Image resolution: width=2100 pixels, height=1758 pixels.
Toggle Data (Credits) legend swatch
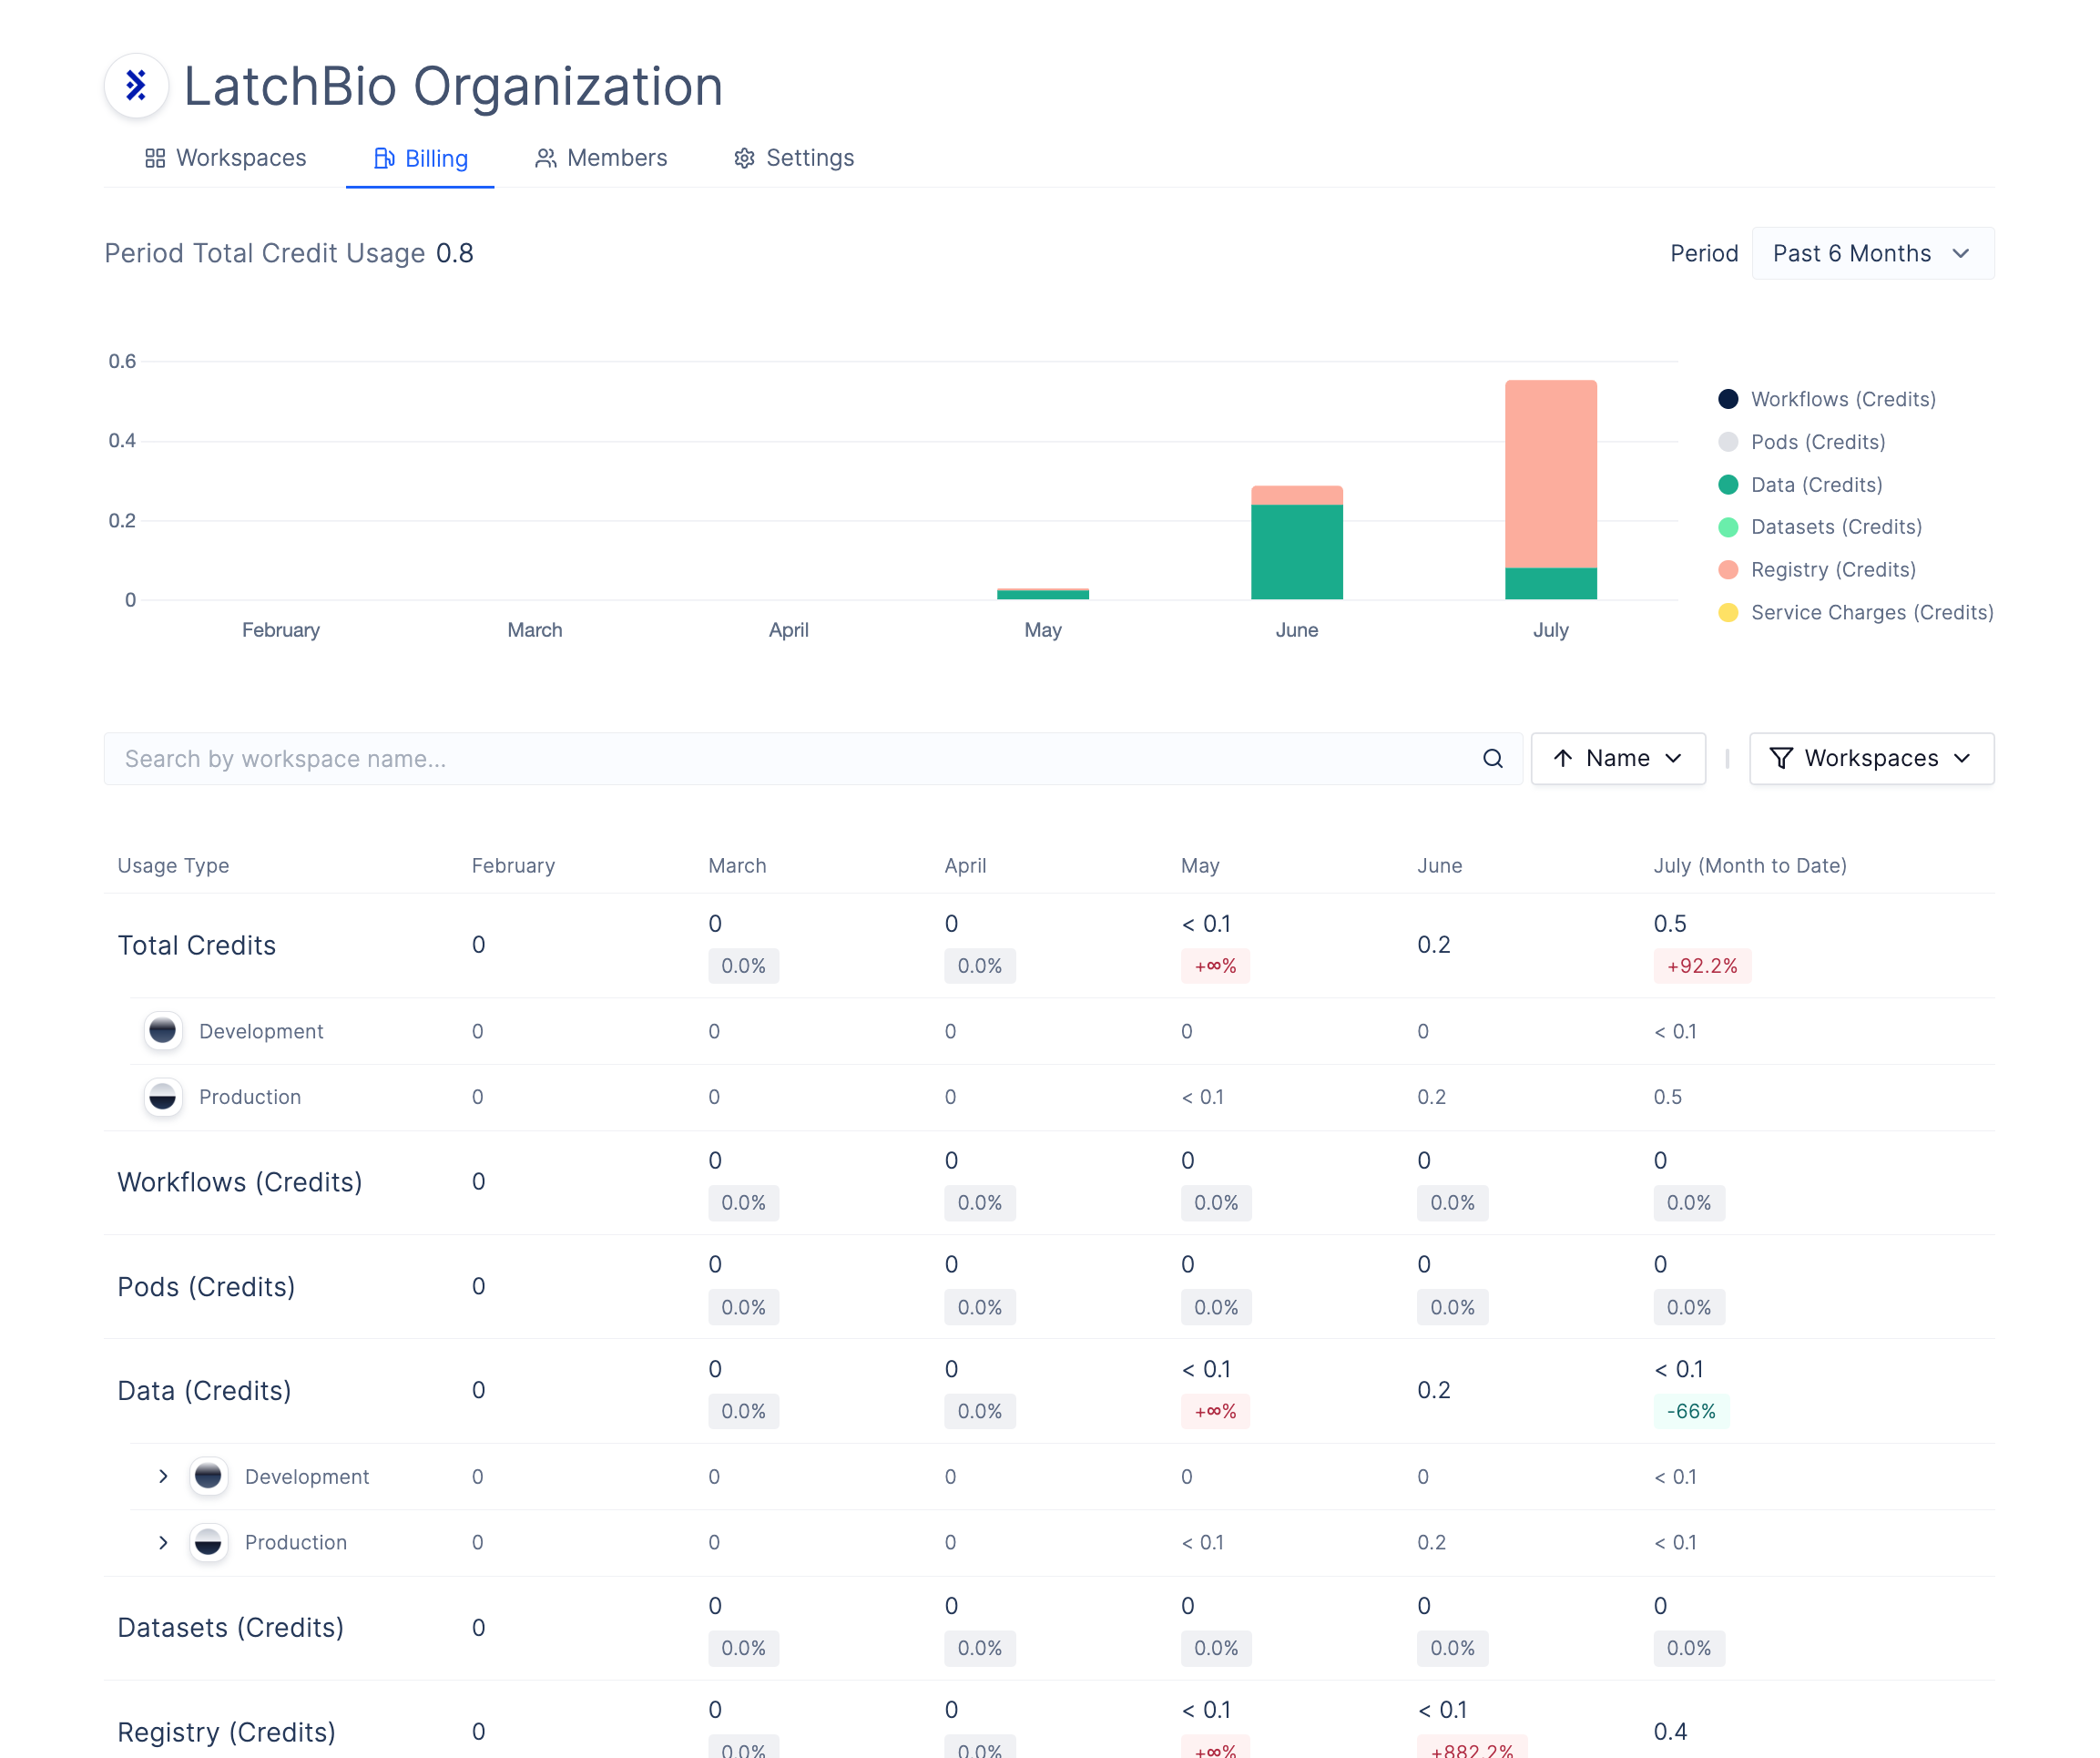pyautogui.click(x=1727, y=485)
